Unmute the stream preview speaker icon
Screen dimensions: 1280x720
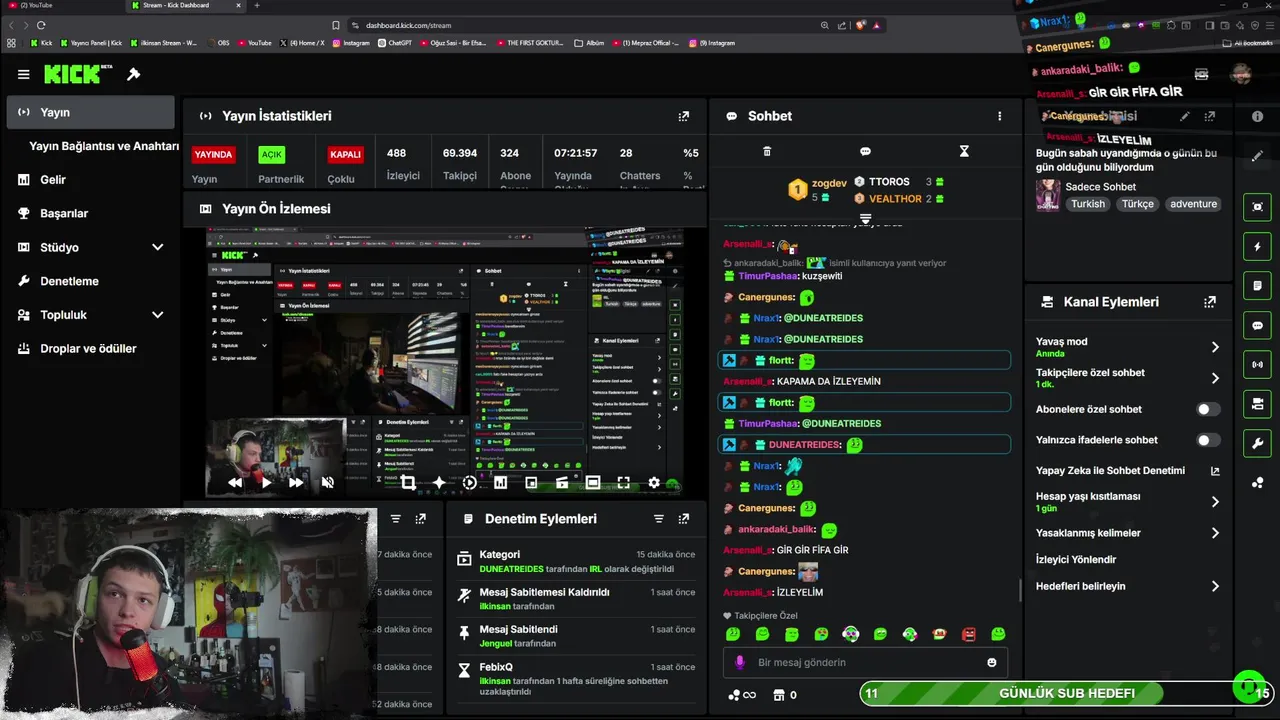coord(327,482)
